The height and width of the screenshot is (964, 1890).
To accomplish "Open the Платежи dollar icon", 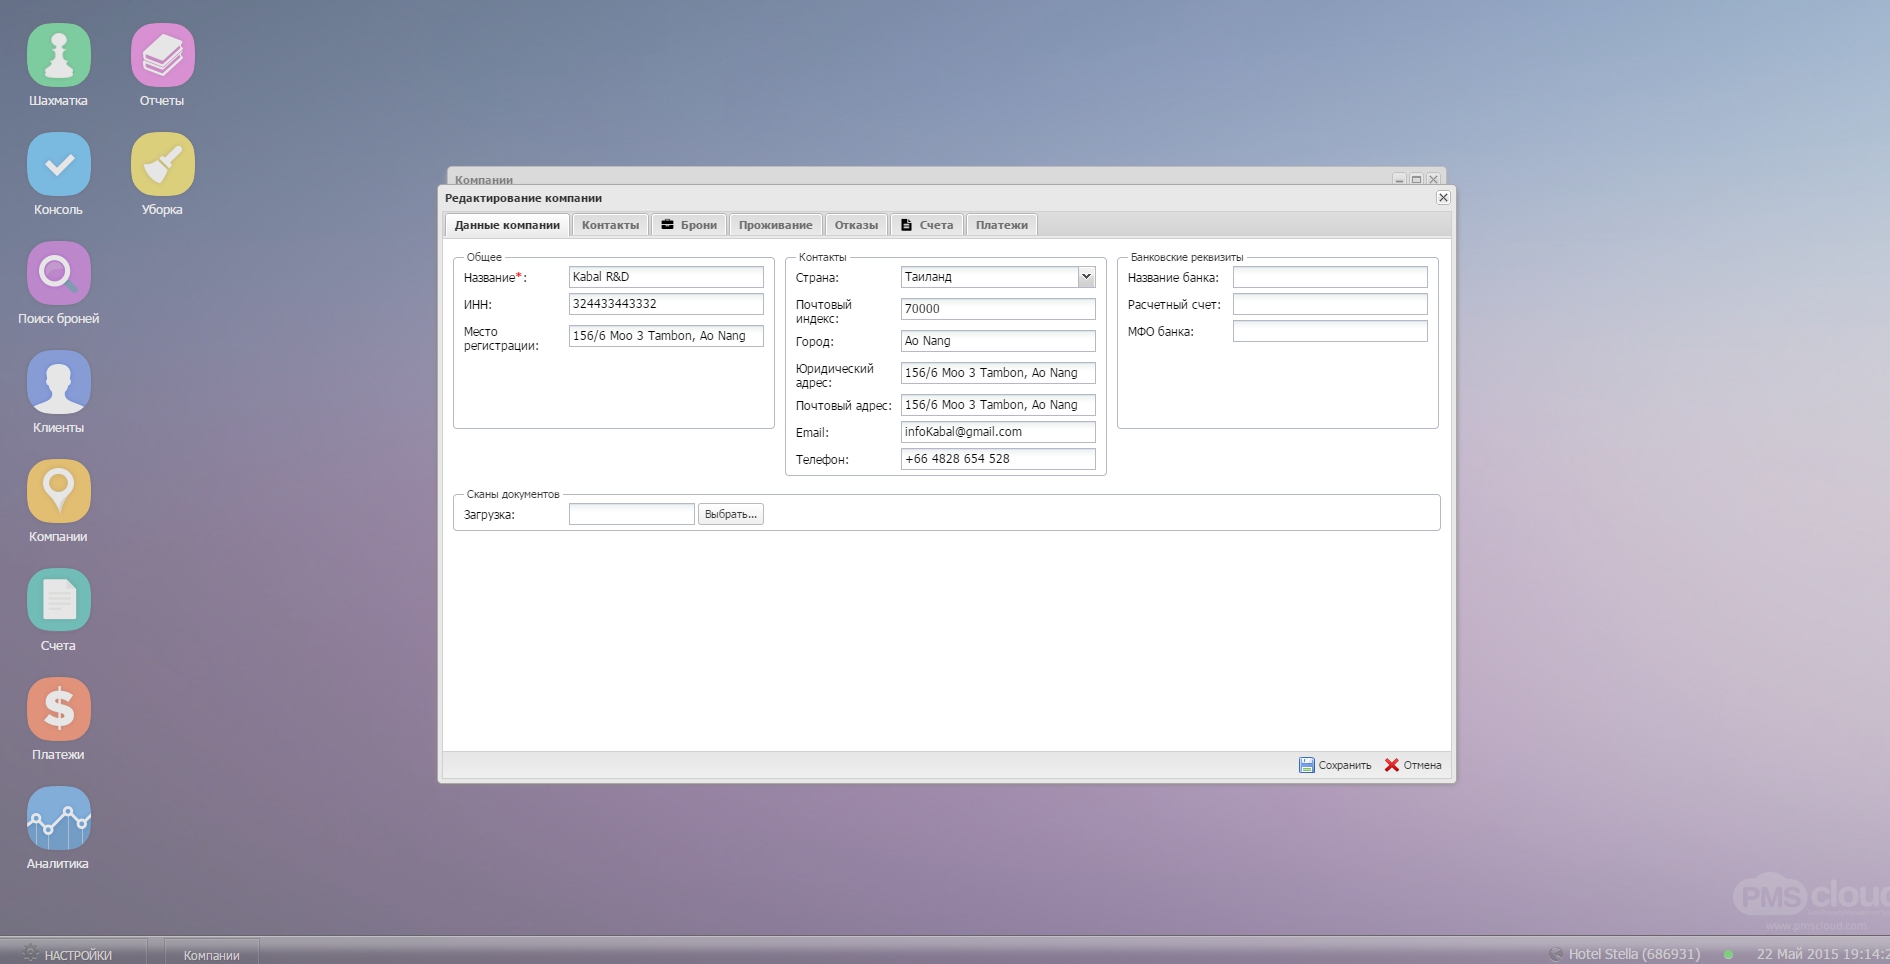I will pos(59,709).
